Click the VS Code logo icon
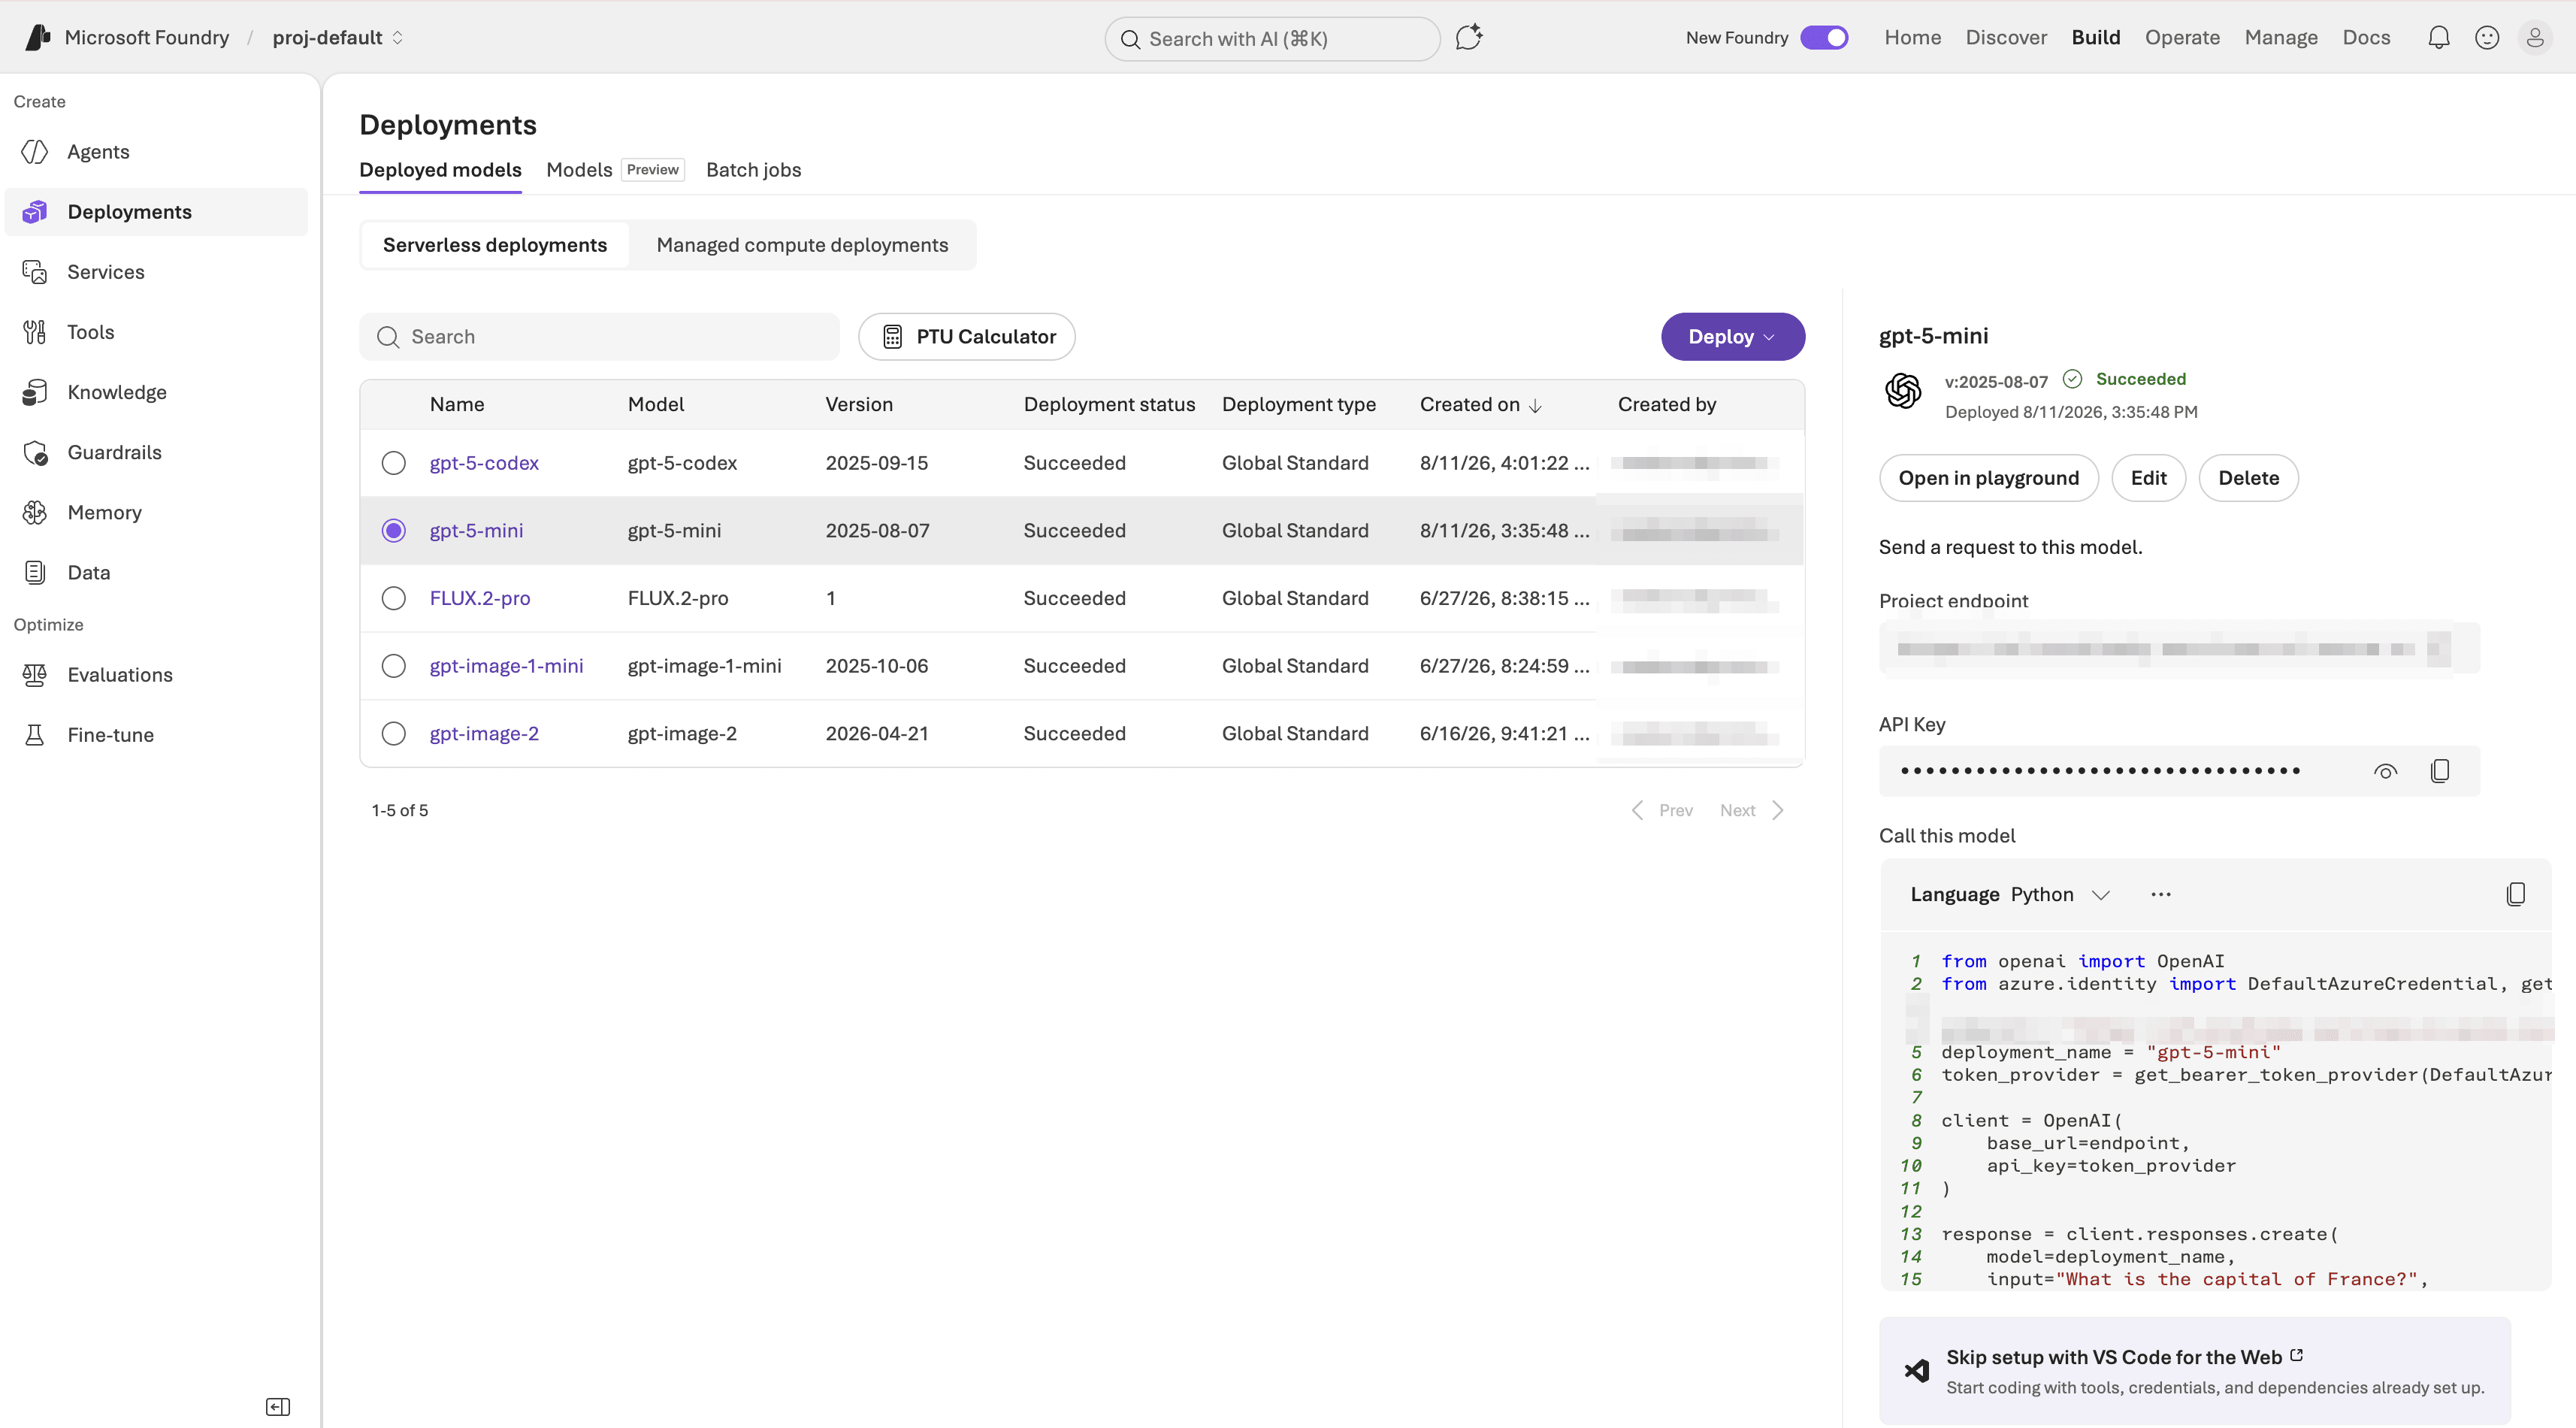Screen dimensions: 2576x1428 (1917, 1371)
